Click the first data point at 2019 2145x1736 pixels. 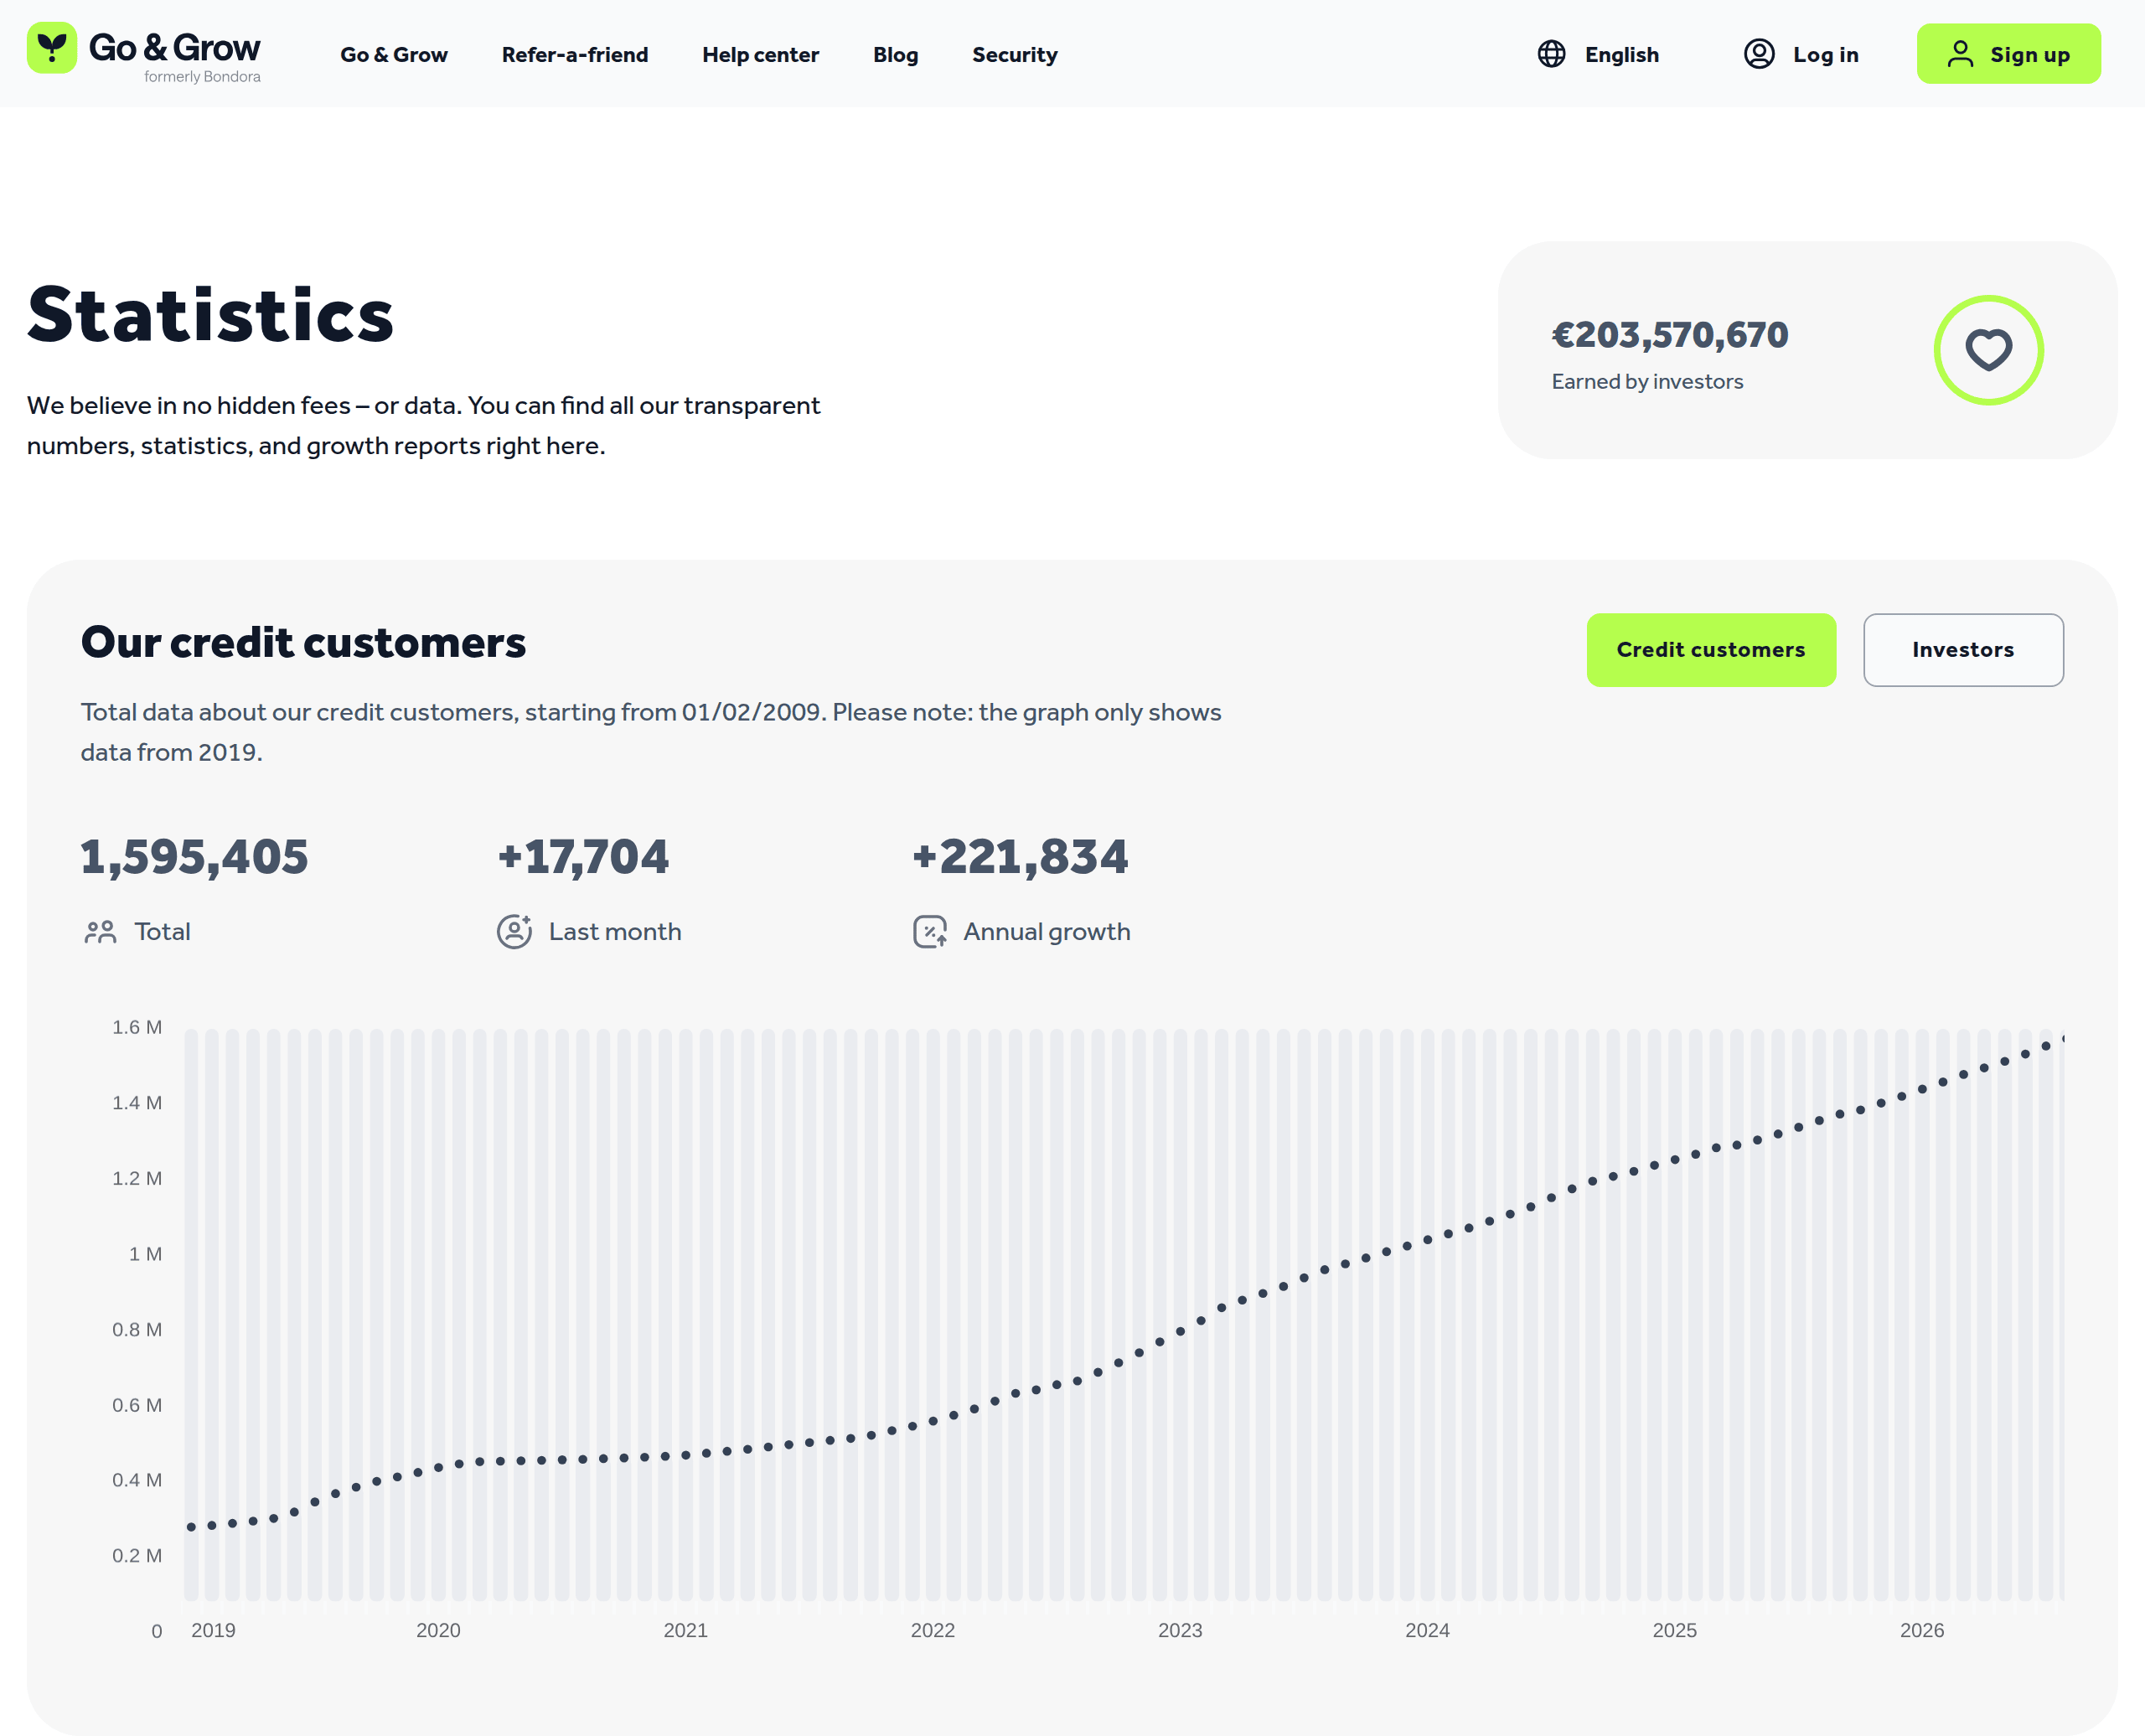tap(191, 1527)
